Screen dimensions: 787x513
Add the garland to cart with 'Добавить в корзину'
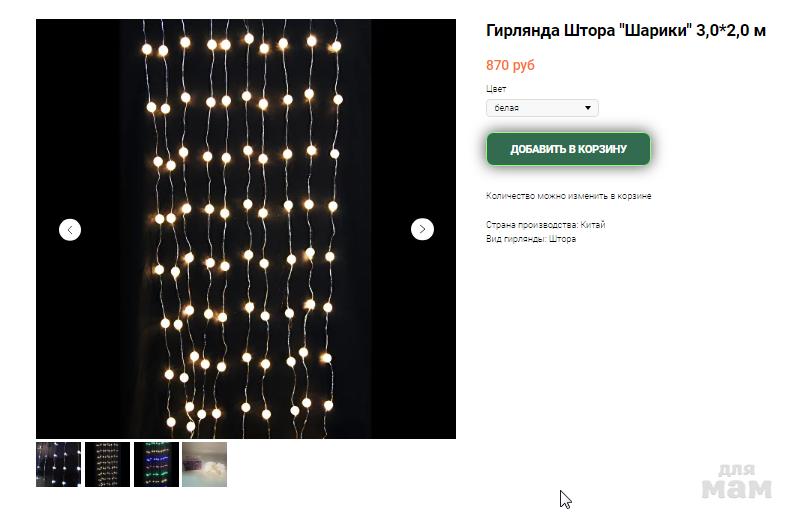click(x=568, y=149)
